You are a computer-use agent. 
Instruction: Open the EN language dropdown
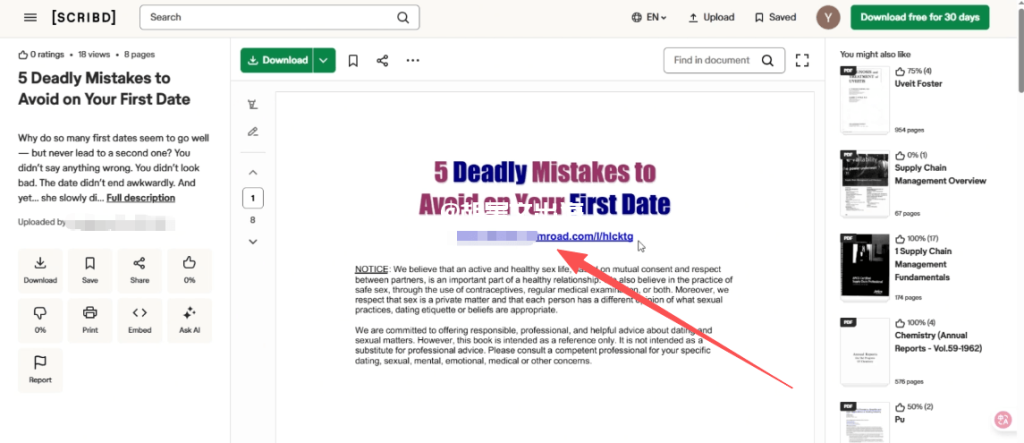pos(649,18)
